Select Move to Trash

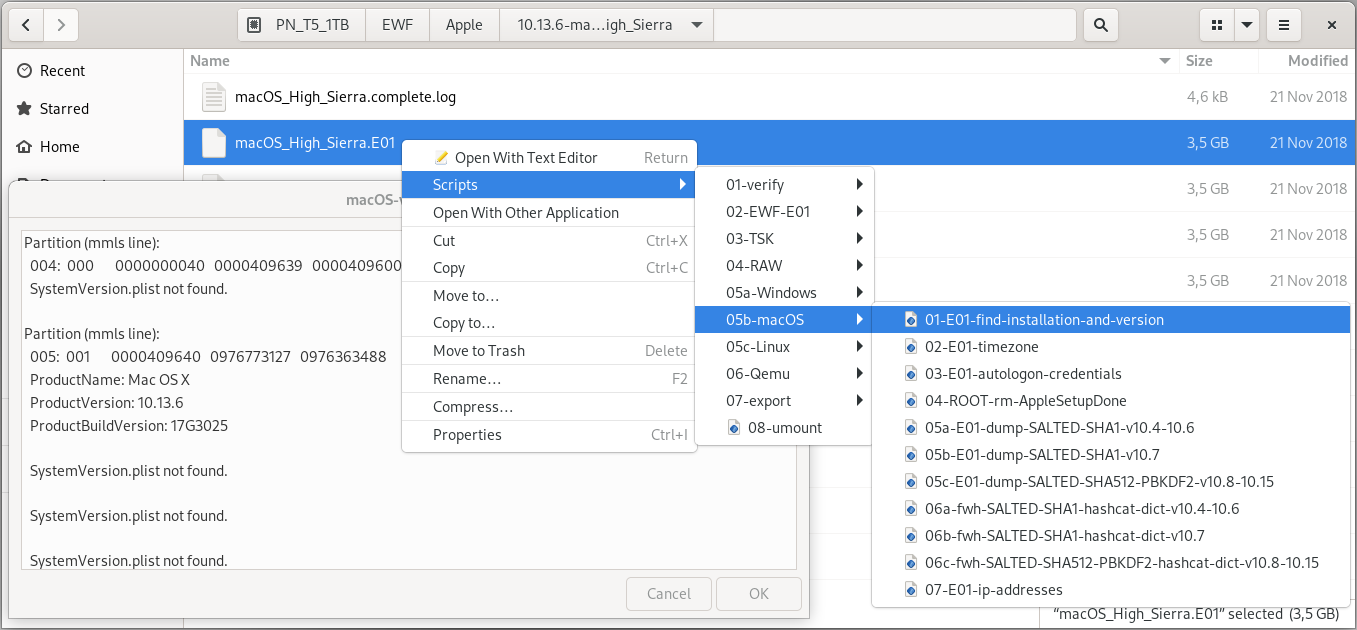click(x=549, y=351)
